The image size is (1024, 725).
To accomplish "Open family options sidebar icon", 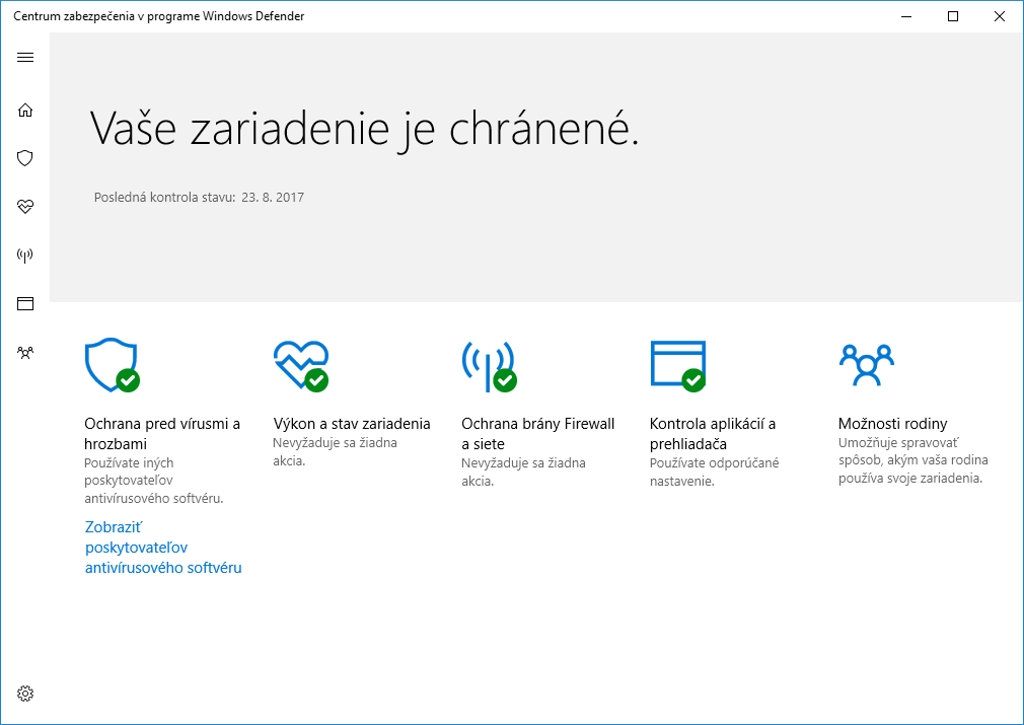I will pos(25,352).
